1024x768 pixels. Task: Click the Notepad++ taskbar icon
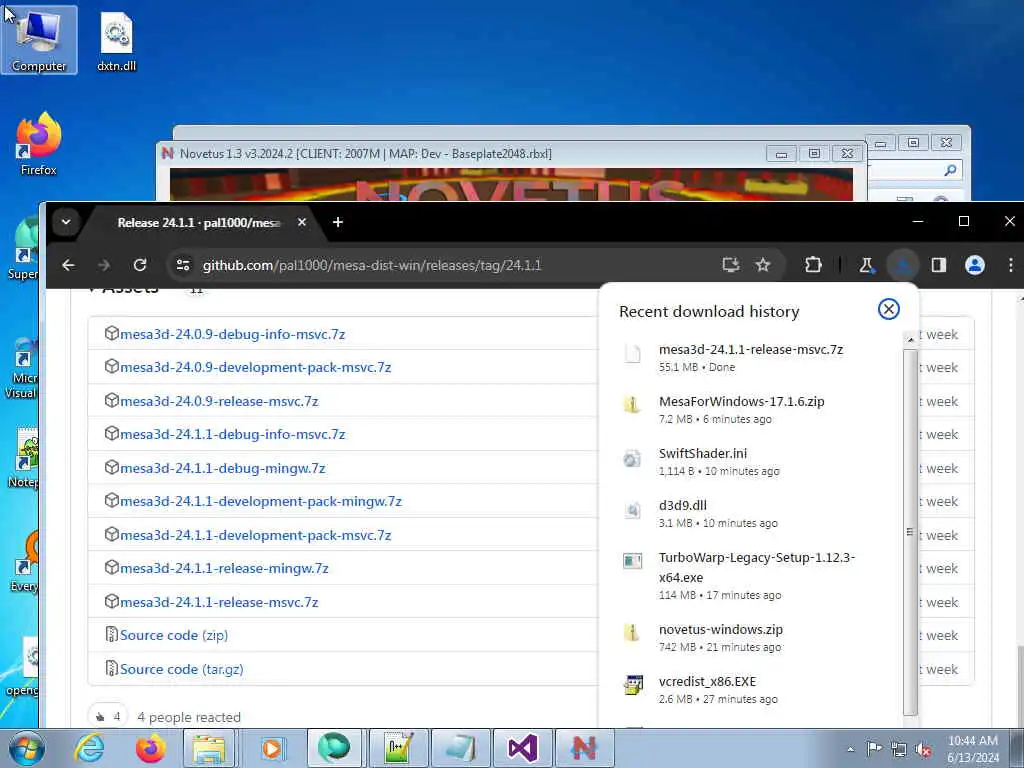[x=398, y=748]
